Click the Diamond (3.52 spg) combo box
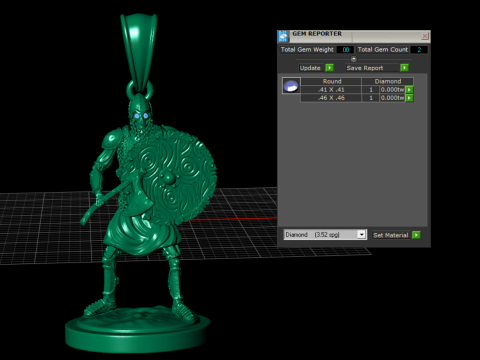The height and width of the screenshot is (360, 480). pos(325,234)
